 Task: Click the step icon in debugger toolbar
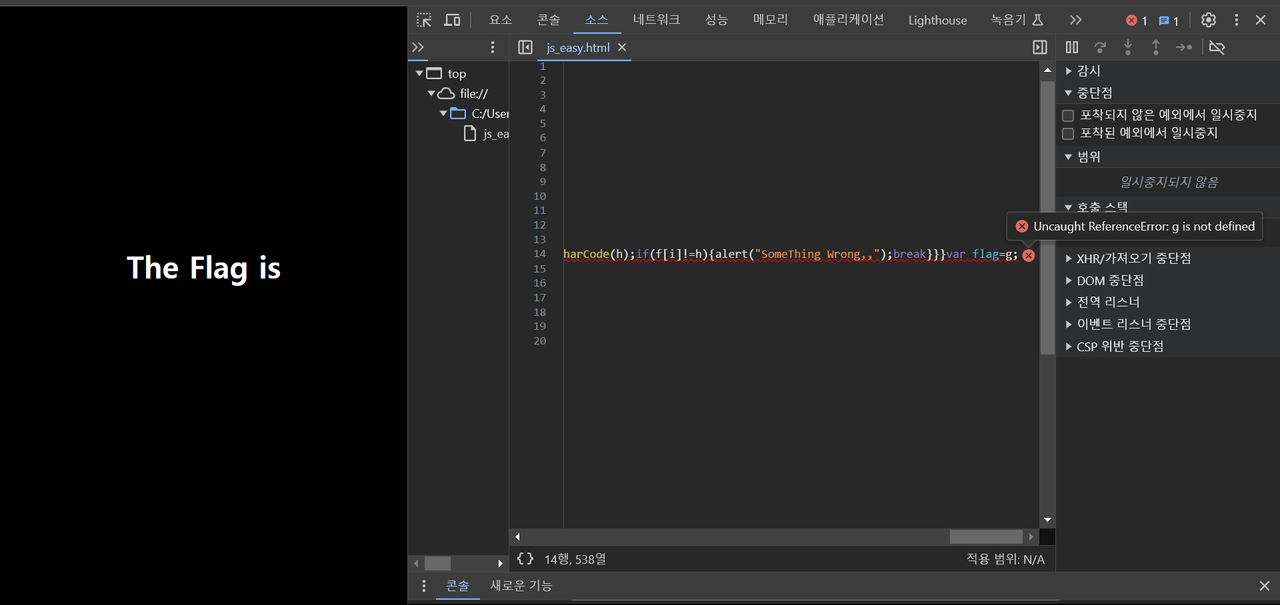[x=1184, y=47]
